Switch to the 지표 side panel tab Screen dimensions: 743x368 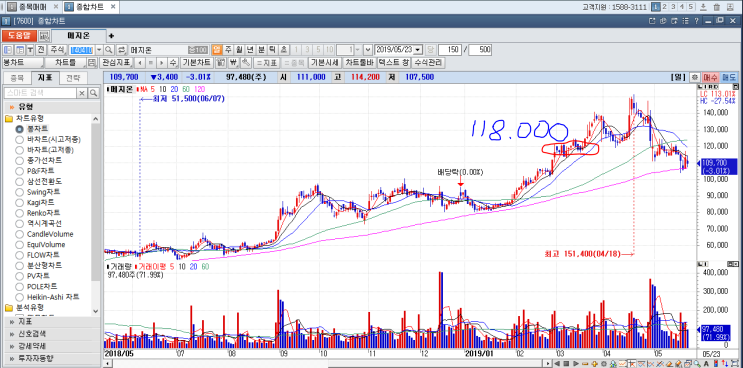pyautogui.click(x=45, y=78)
